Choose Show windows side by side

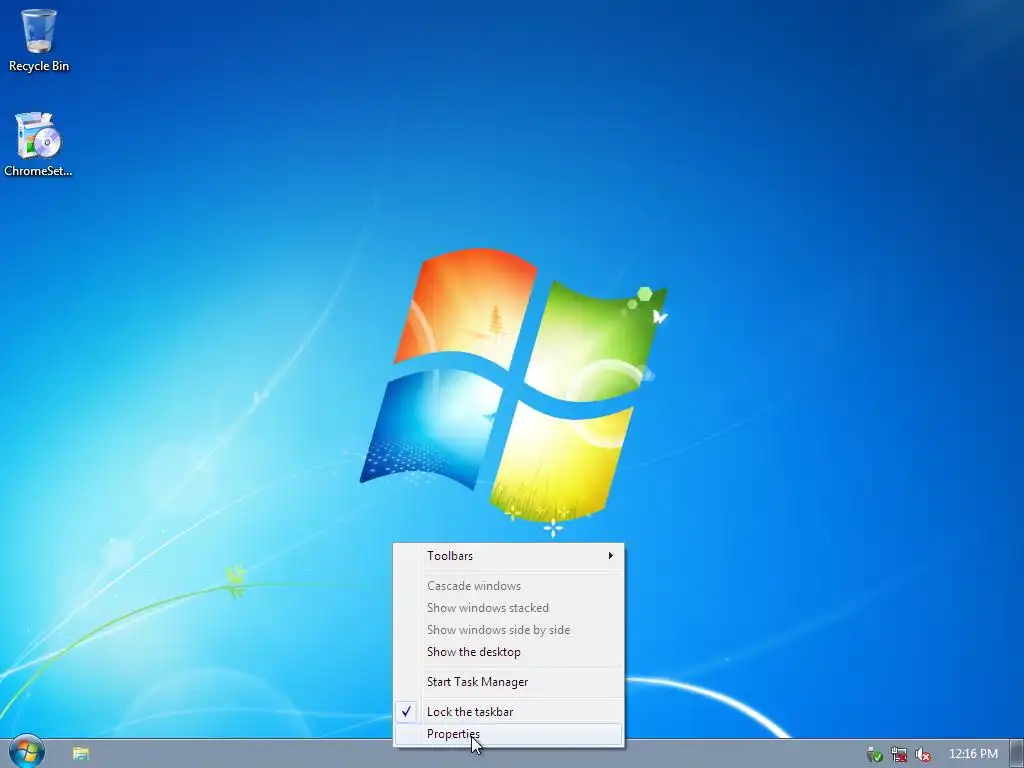coord(508,630)
